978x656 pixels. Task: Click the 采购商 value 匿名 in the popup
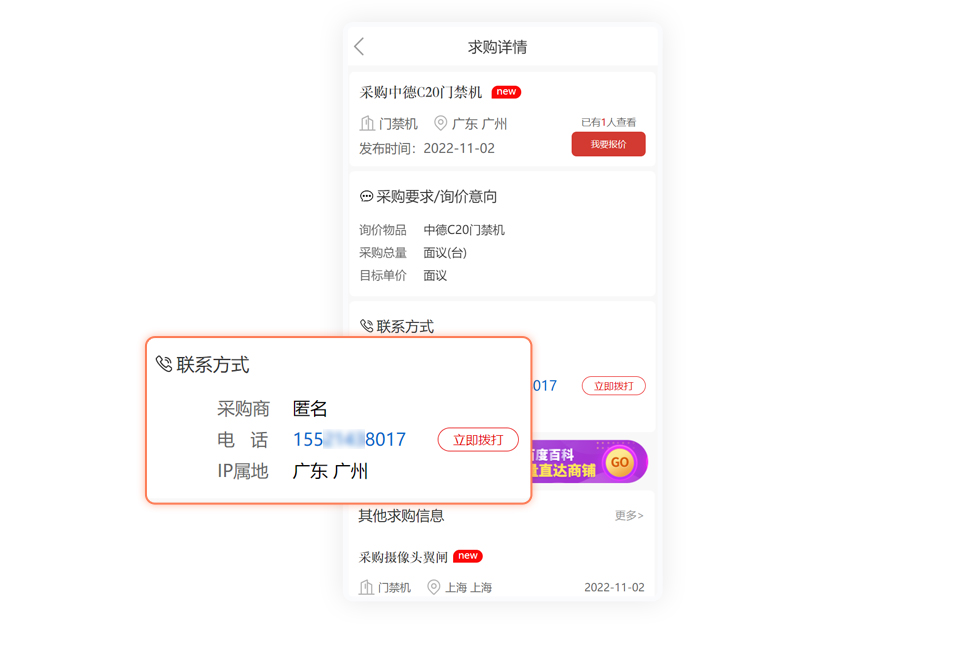coord(310,408)
